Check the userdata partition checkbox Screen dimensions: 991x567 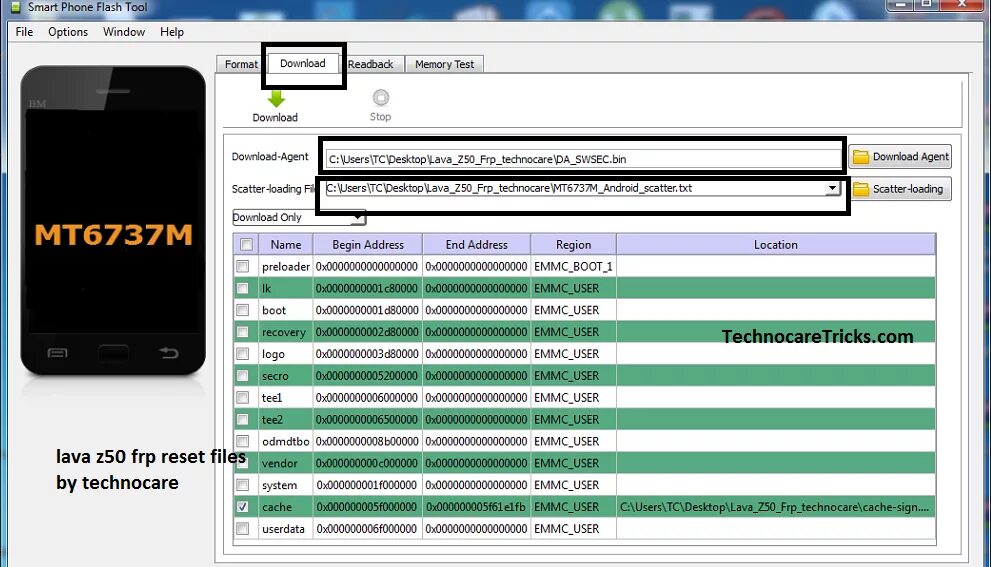point(243,528)
